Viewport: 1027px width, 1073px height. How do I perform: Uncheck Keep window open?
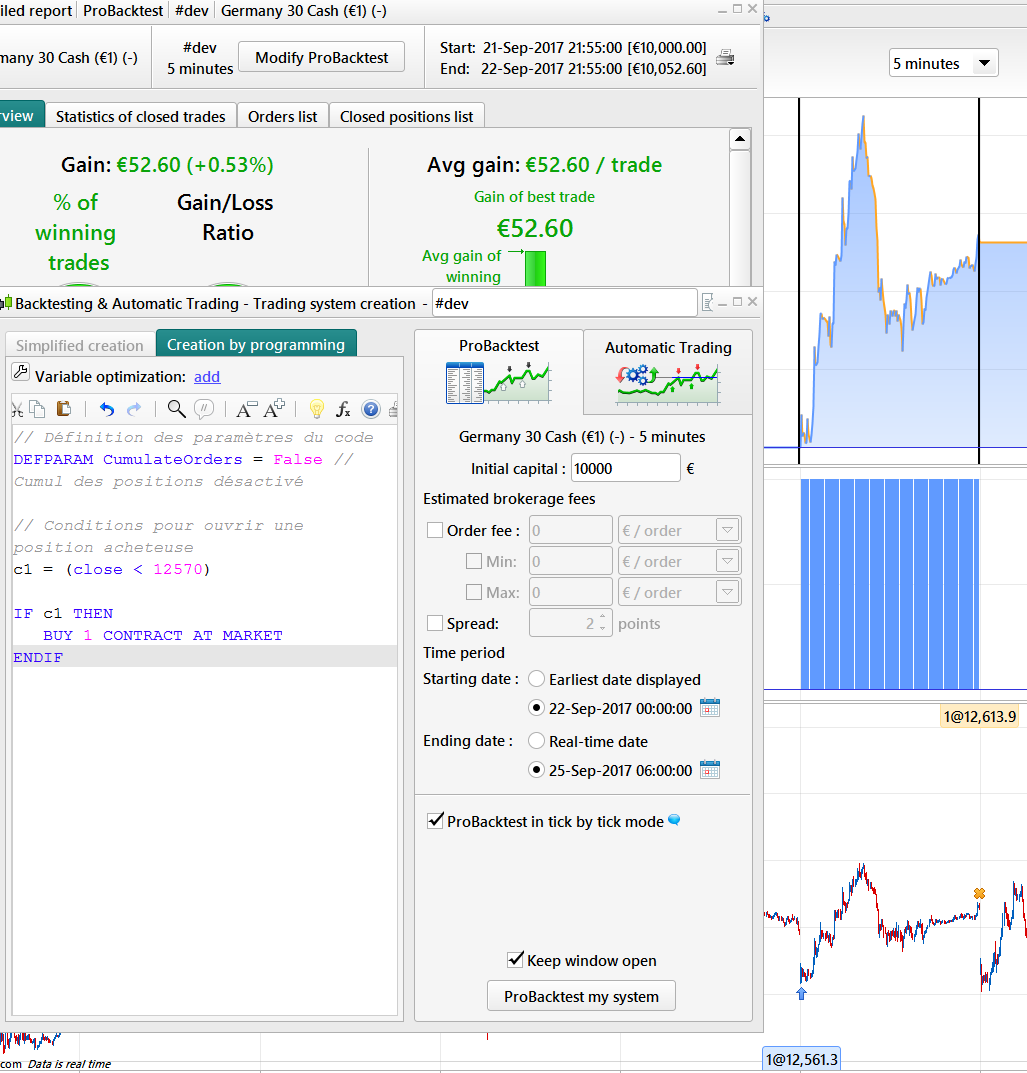click(515, 959)
